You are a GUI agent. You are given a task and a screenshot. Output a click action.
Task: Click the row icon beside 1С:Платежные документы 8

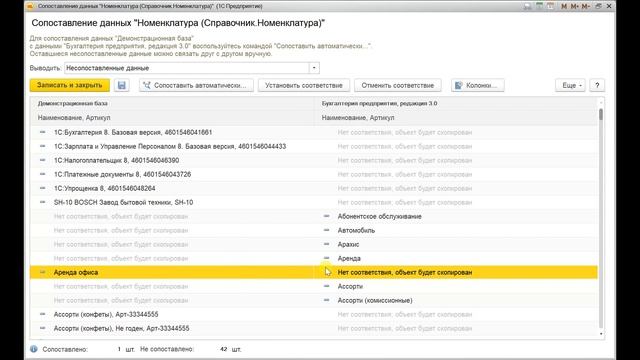42,174
